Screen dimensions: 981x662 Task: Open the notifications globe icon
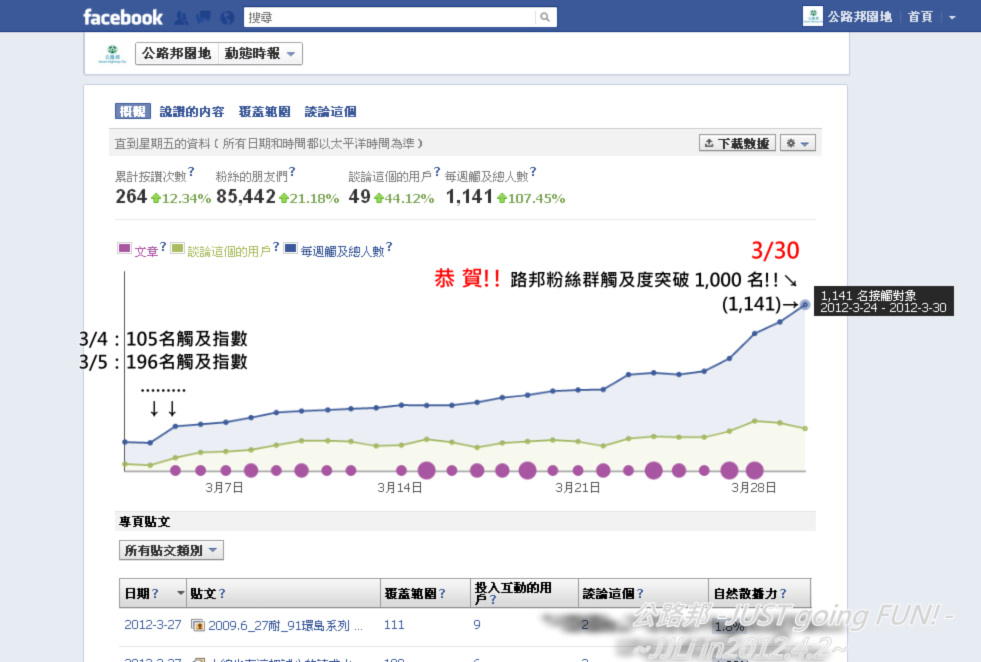click(227, 17)
